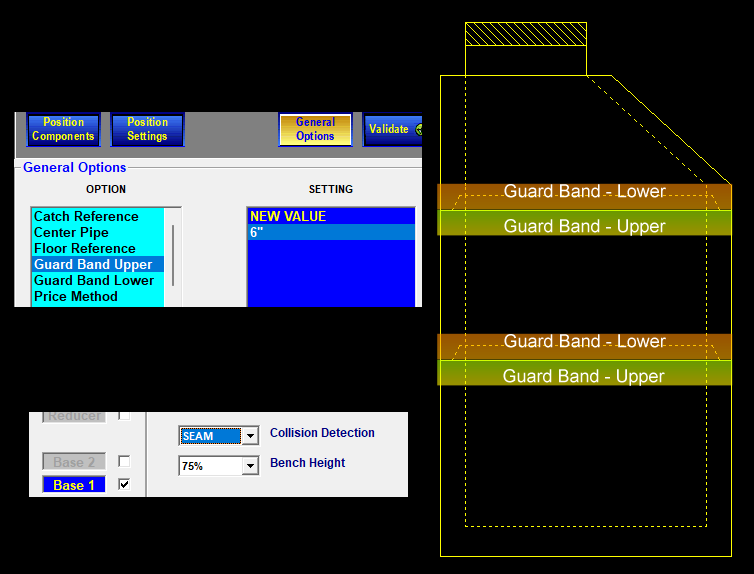This screenshot has height=574, width=754.
Task: Uncheck the Base 1 checkbox
Action: 124,484
